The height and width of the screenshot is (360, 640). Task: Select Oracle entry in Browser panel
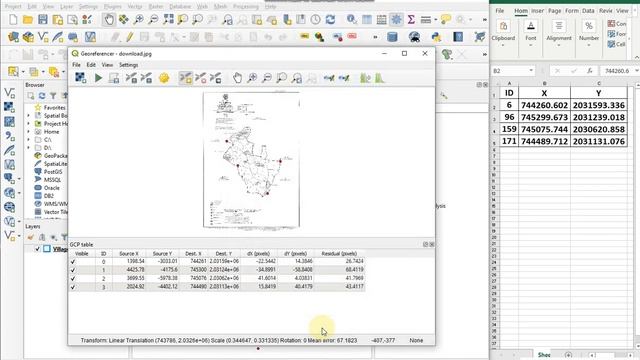[x=51, y=188]
